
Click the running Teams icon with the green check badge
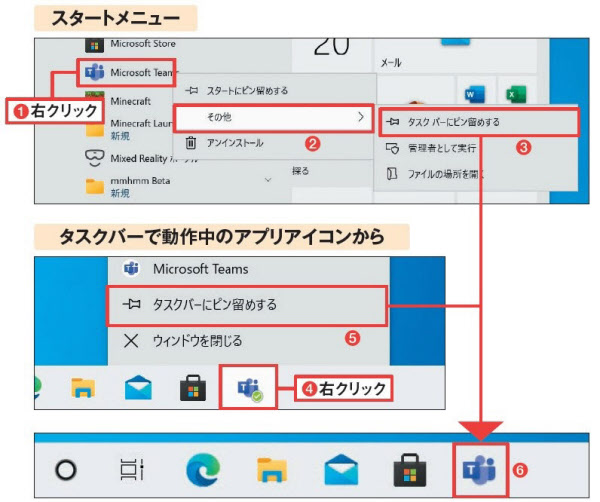[248, 387]
